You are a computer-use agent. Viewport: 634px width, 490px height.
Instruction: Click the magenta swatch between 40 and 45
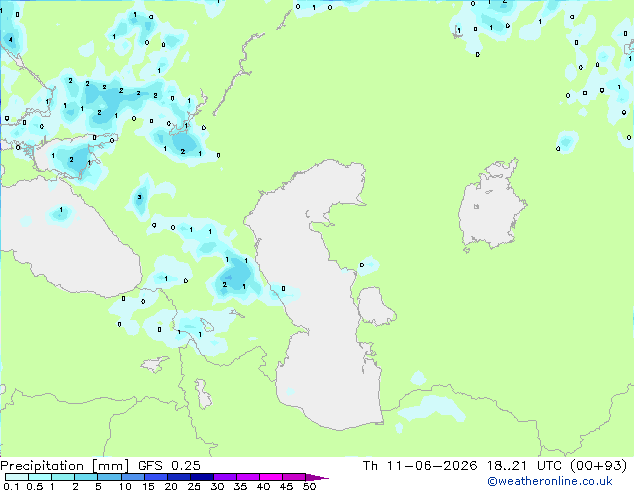pyautogui.click(x=271, y=477)
